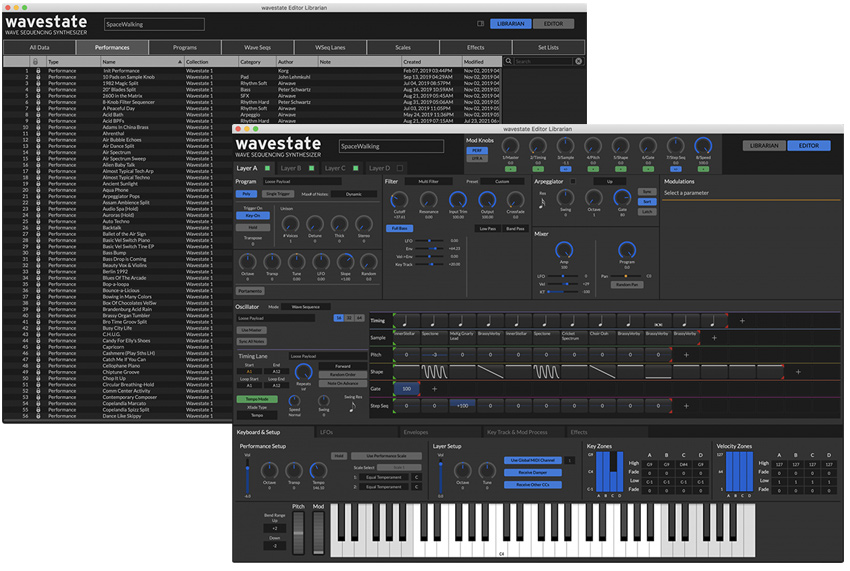Click the 8/Speed mod knob
The width and height of the screenshot is (850, 571).
[703, 146]
